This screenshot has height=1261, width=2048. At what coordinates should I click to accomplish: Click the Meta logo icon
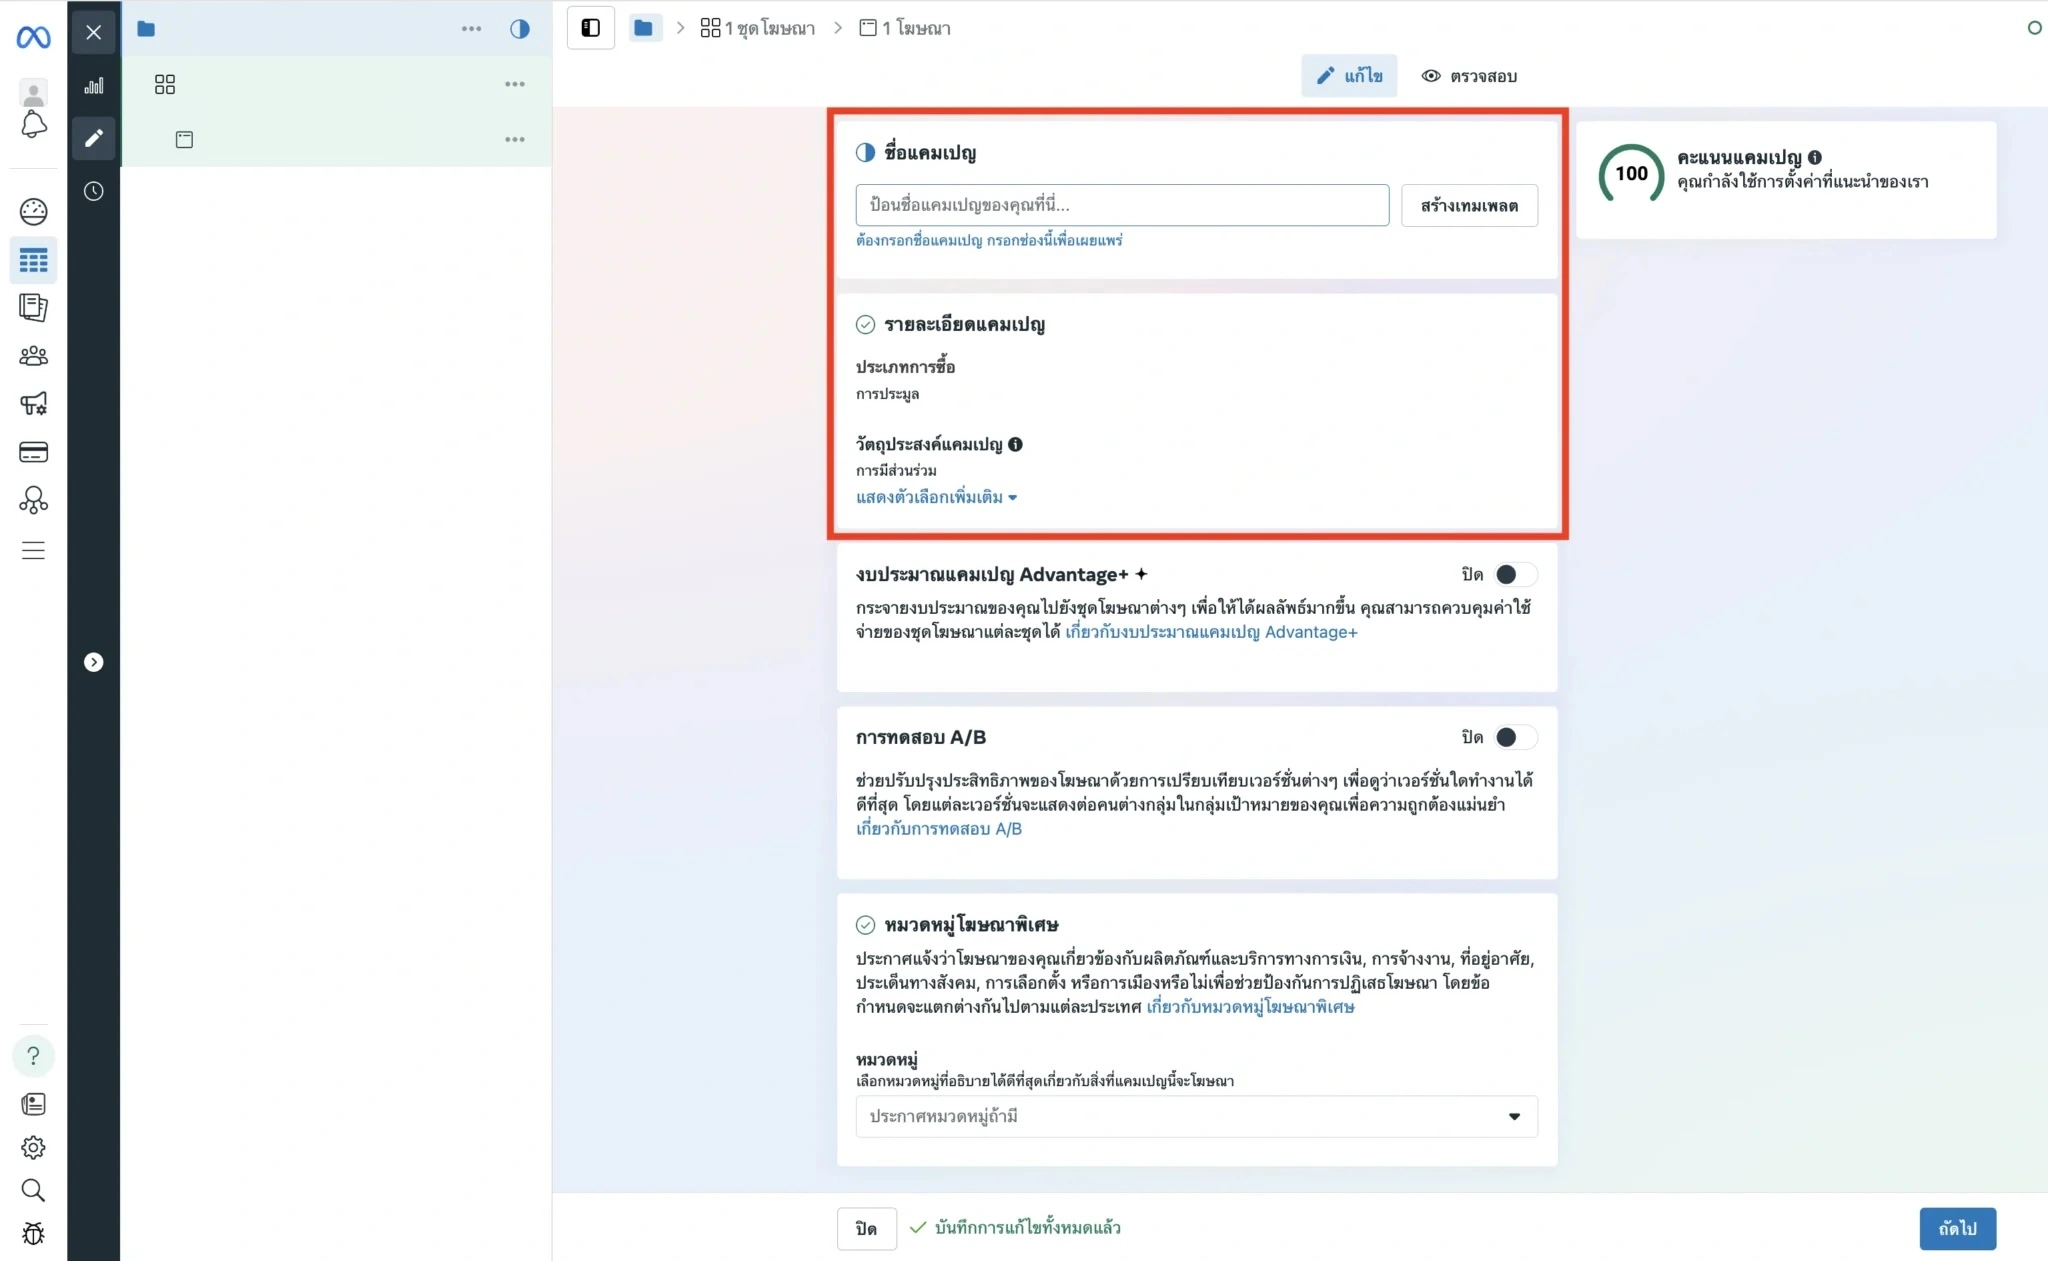tap(33, 37)
